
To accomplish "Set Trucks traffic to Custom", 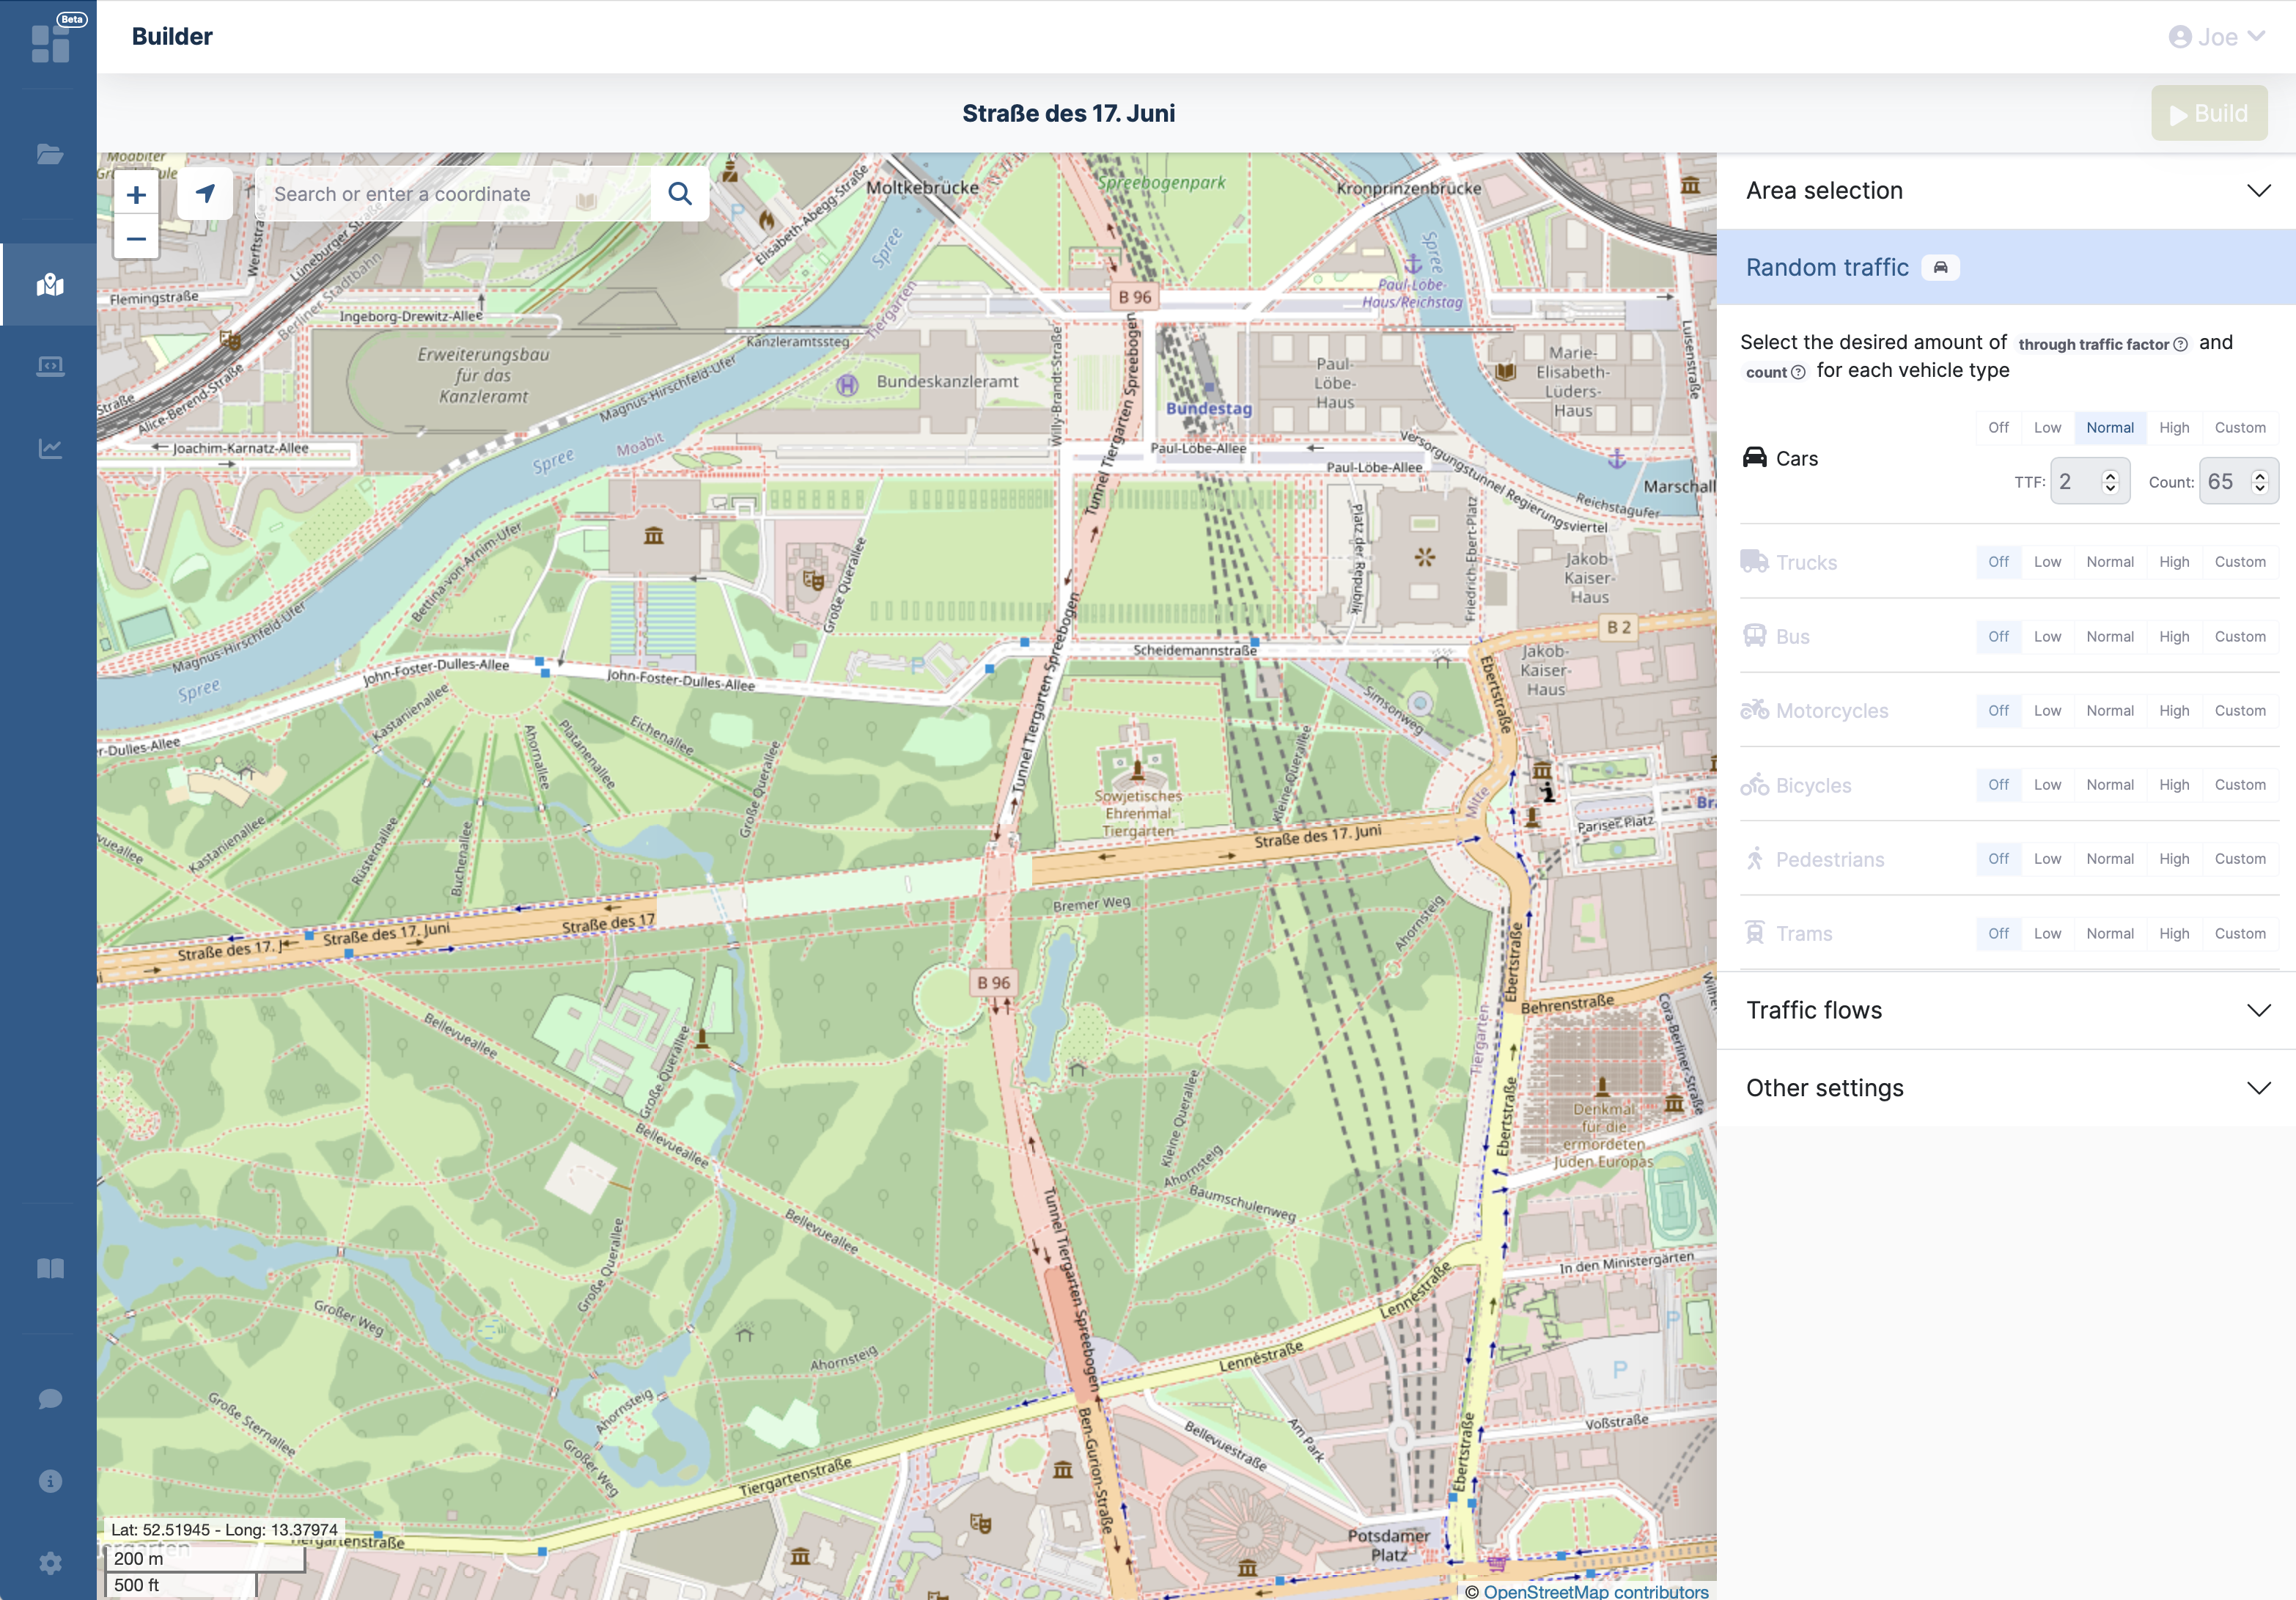I will tap(2240, 562).
